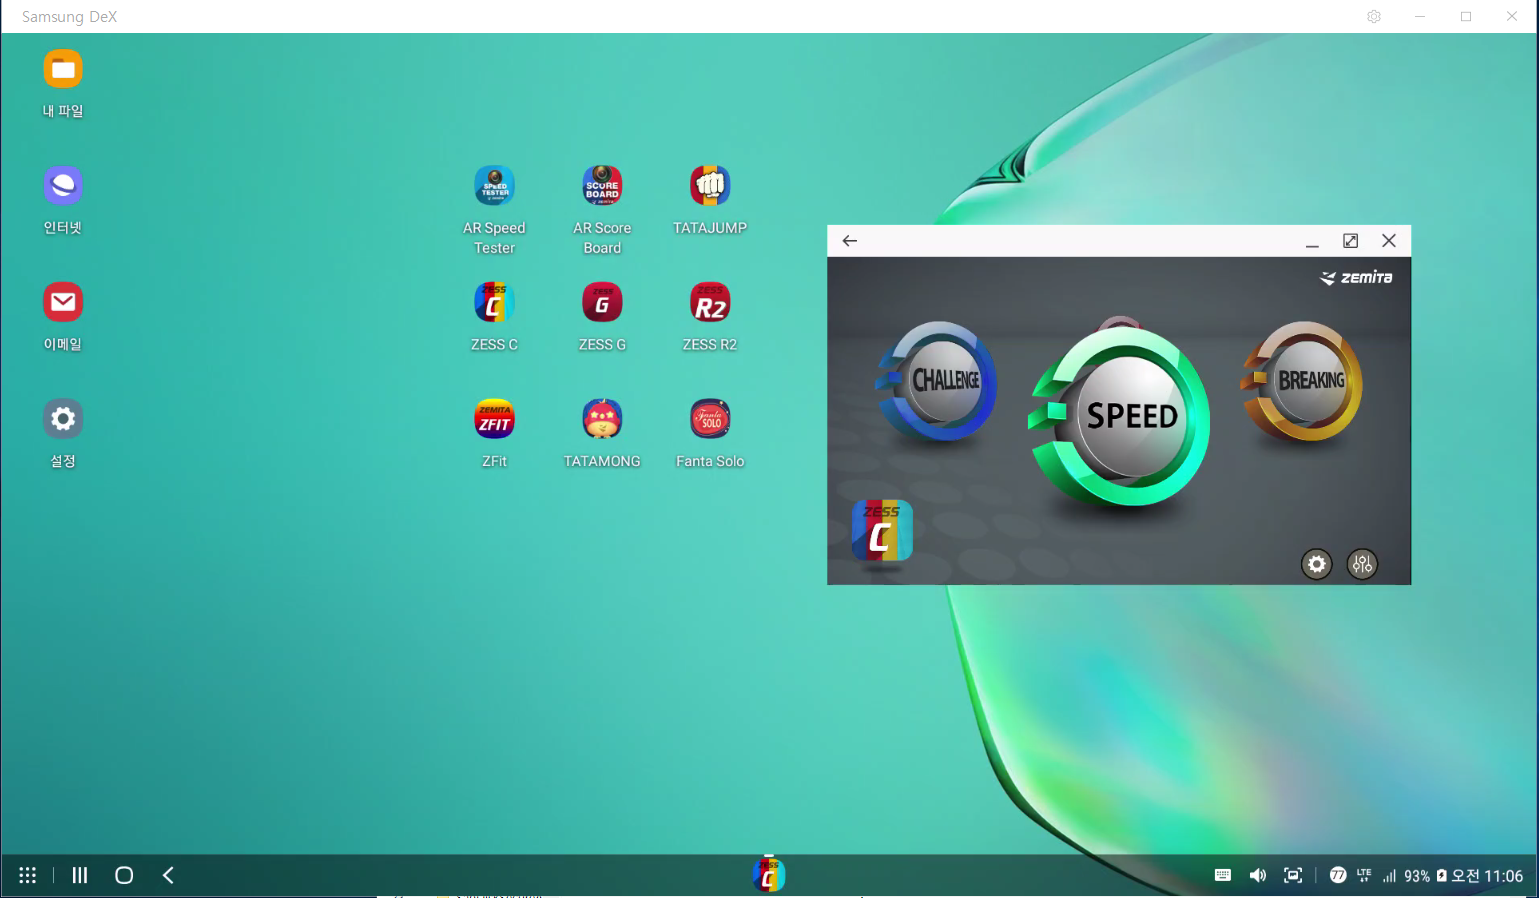Viewport: 1539px width, 898px height.
Task: Open the ZESS C desktop icon
Action: (x=494, y=302)
